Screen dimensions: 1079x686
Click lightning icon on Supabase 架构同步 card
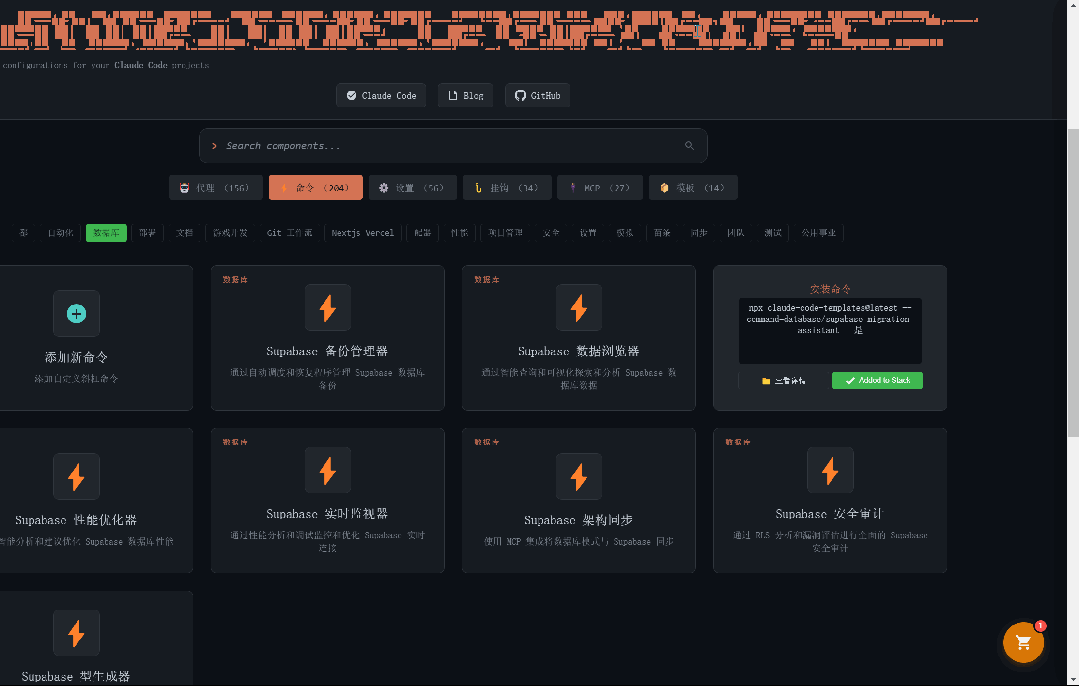[579, 476]
